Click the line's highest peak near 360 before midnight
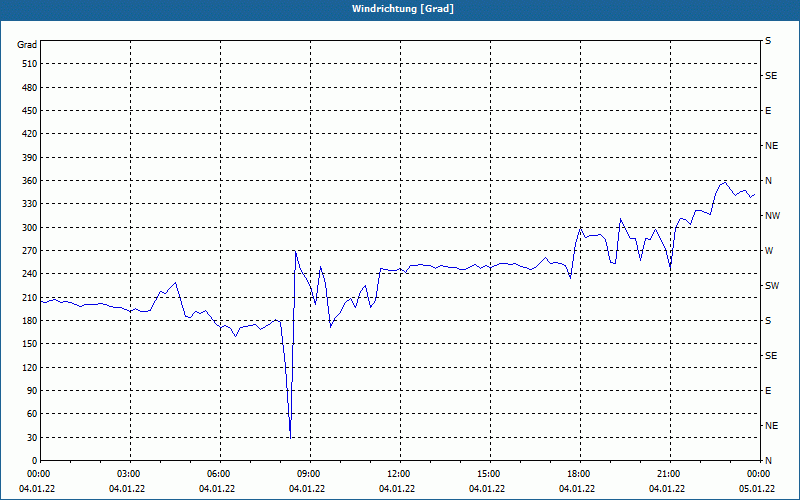The height and width of the screenshot is (500, 800). [x=725, y=182]
